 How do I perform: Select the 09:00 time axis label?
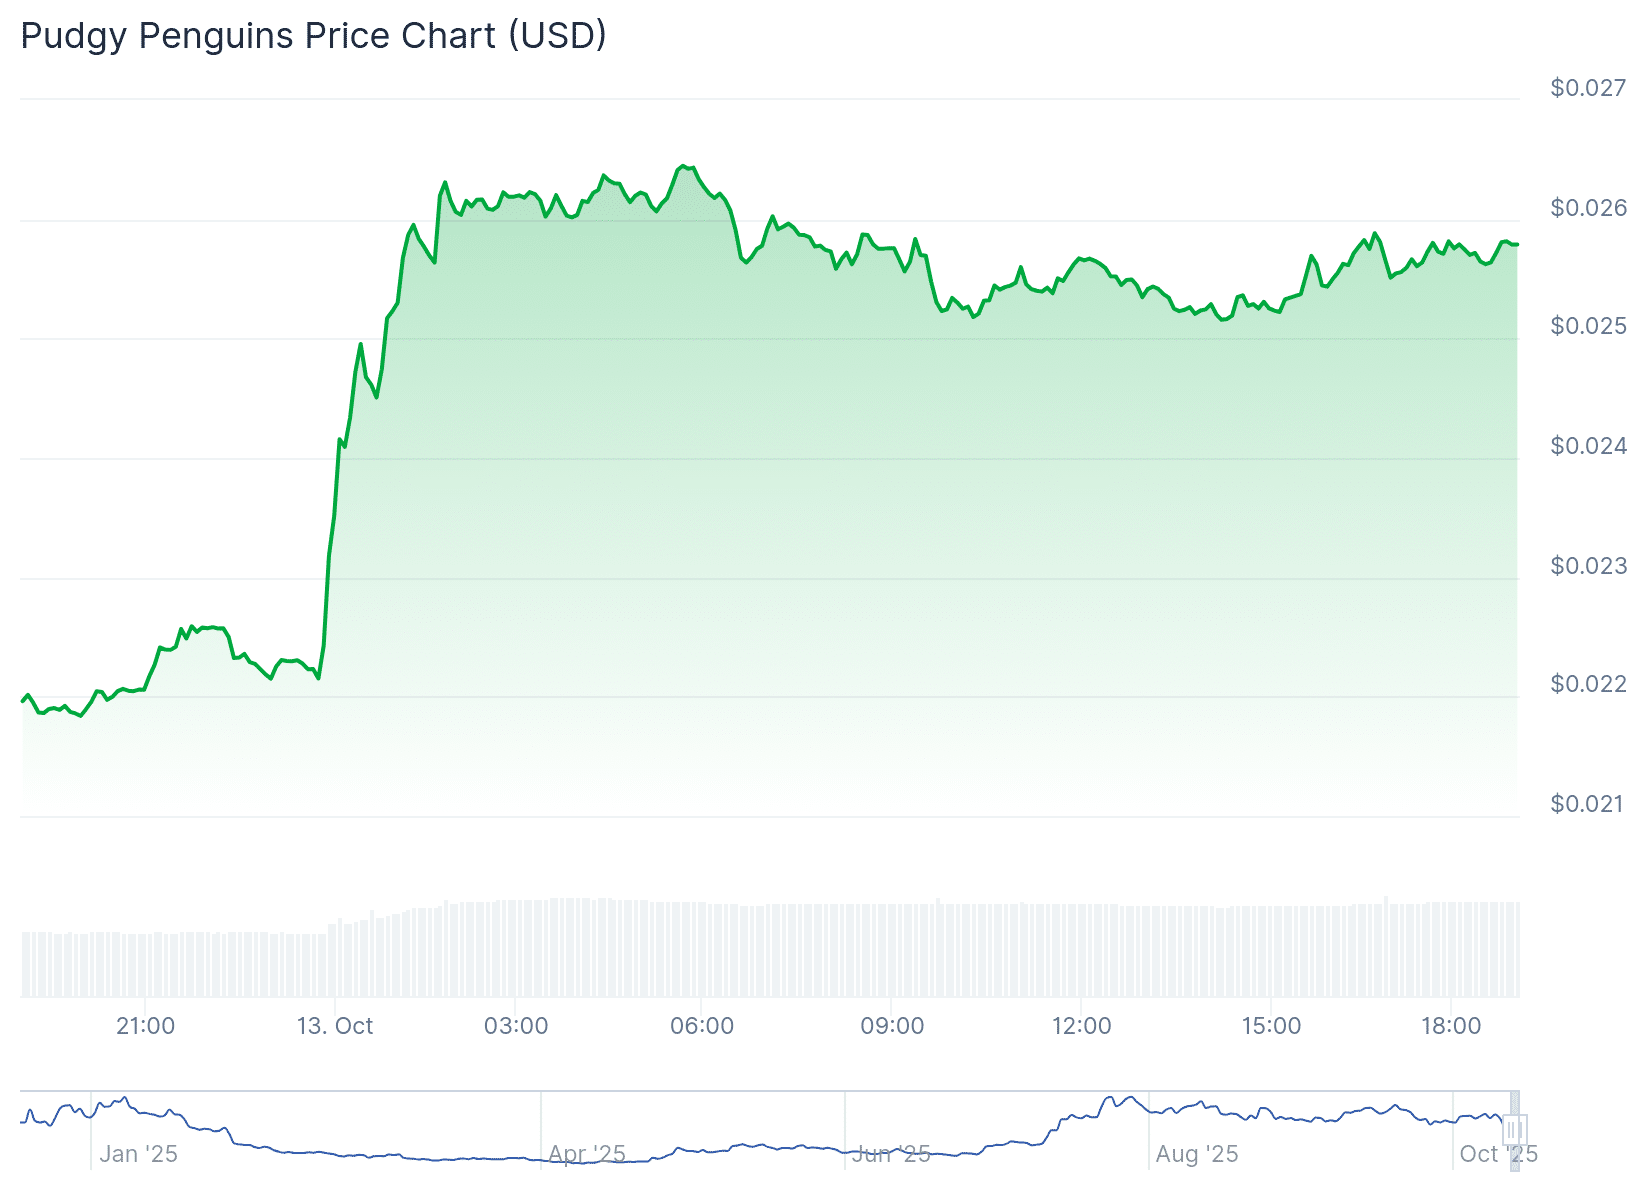tap(892, 1026)
